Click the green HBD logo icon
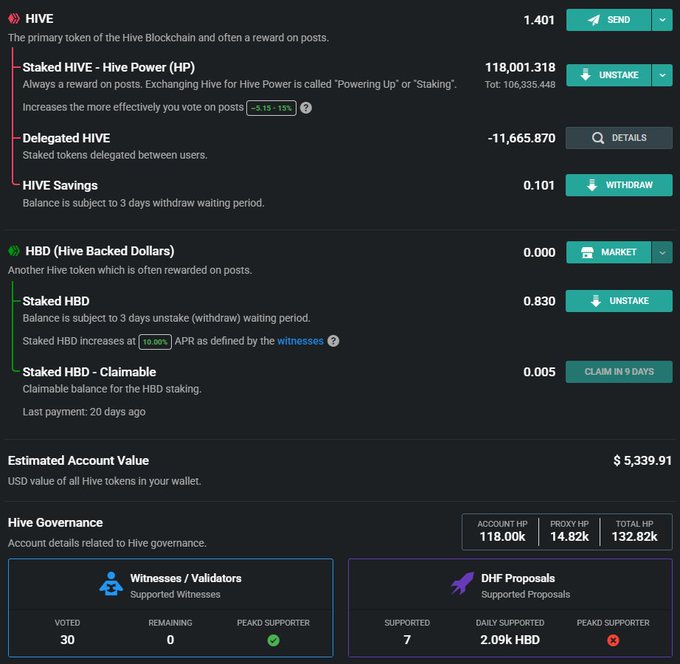 tap(14, 251)
